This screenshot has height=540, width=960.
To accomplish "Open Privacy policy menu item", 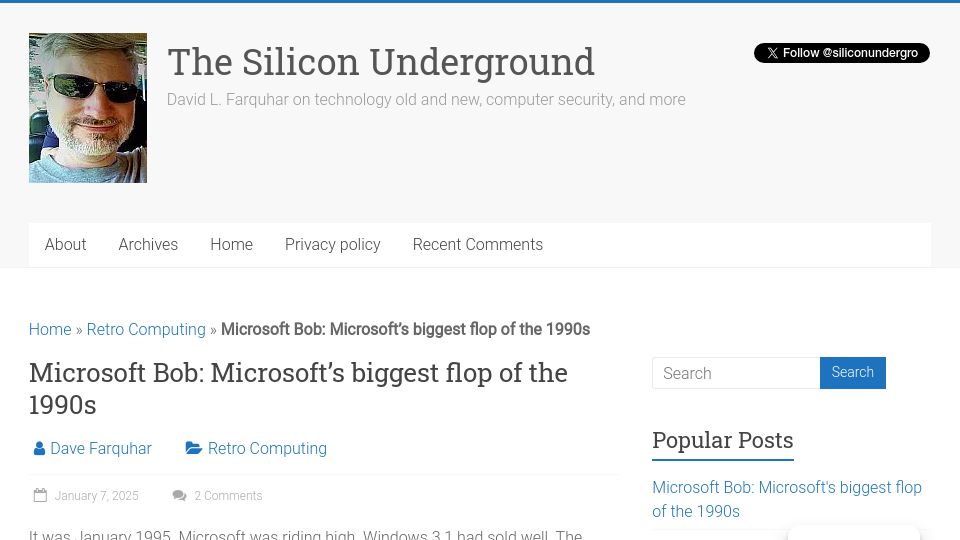I will [332, 244].
